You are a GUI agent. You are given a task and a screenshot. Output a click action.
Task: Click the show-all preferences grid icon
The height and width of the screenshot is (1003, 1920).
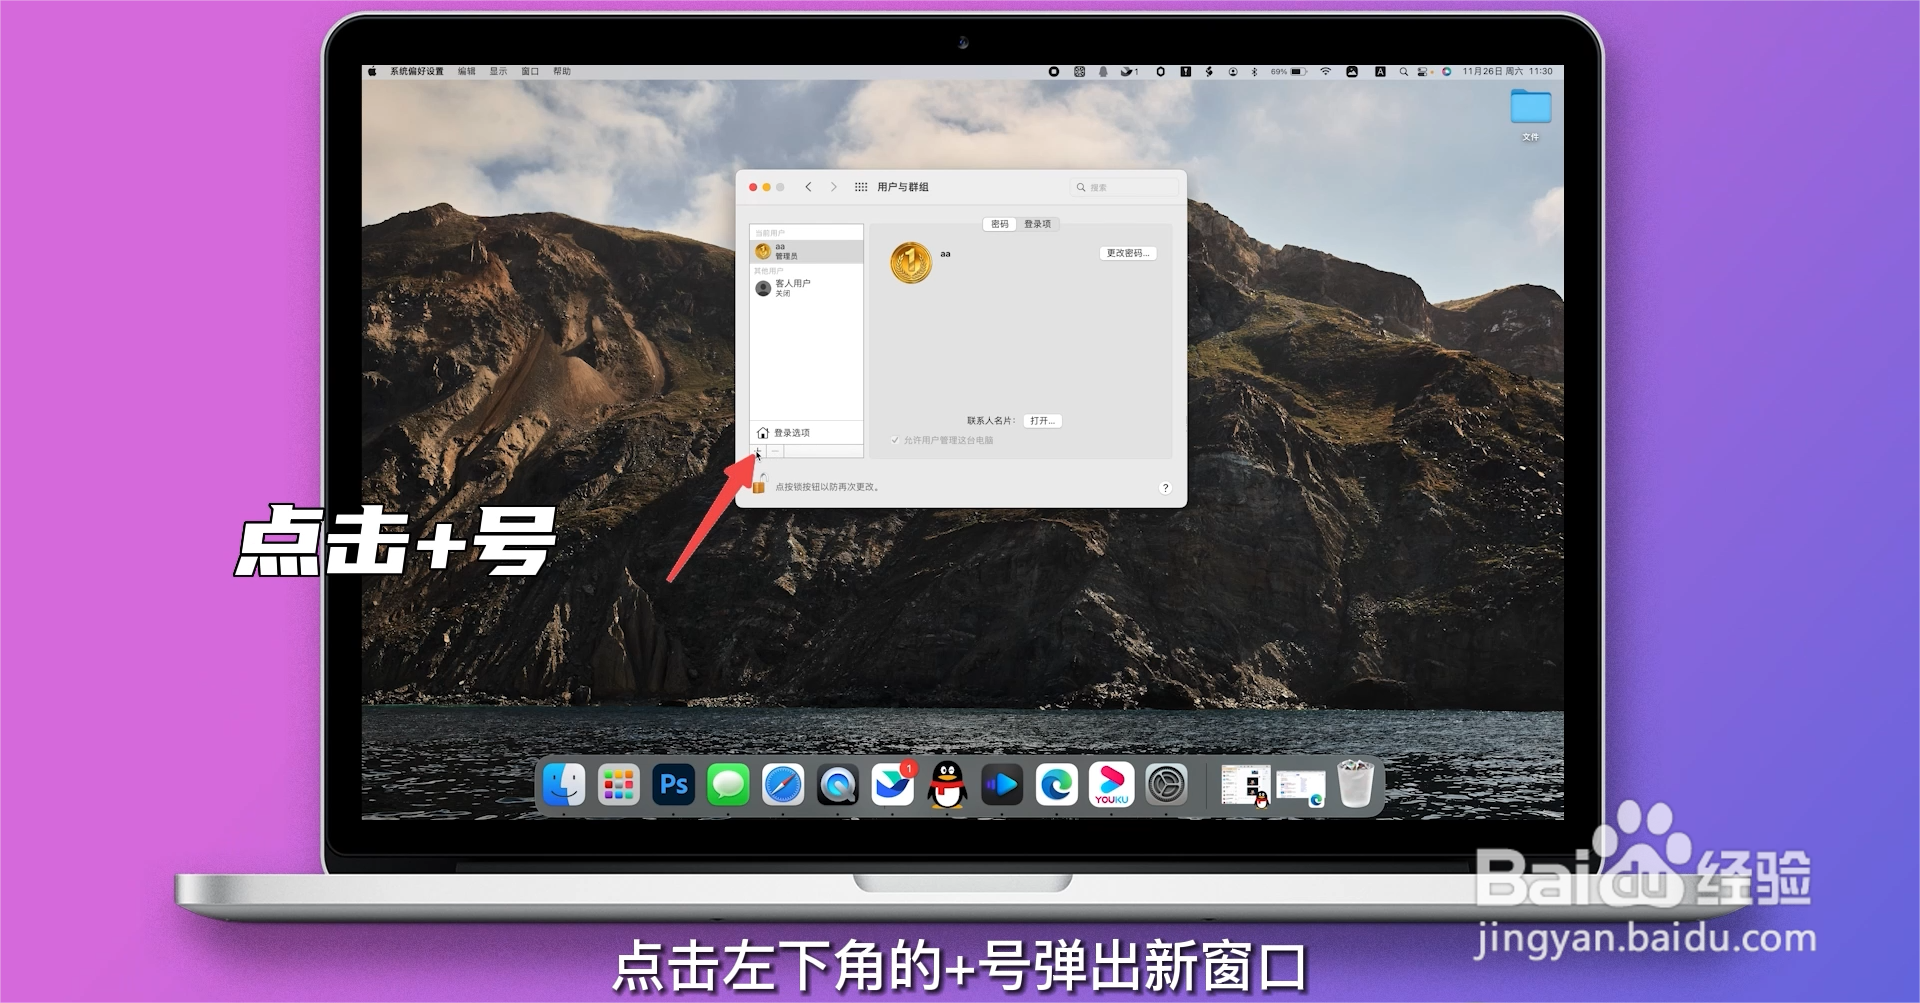860,186
